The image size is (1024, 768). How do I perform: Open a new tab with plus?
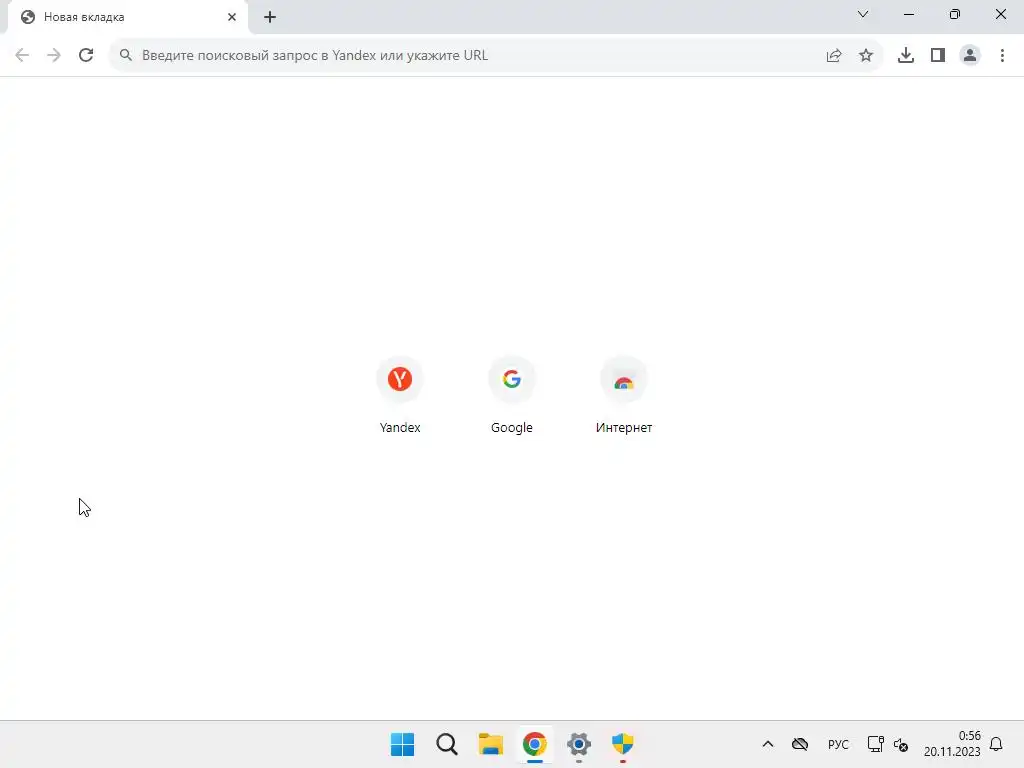coord(270,17)
